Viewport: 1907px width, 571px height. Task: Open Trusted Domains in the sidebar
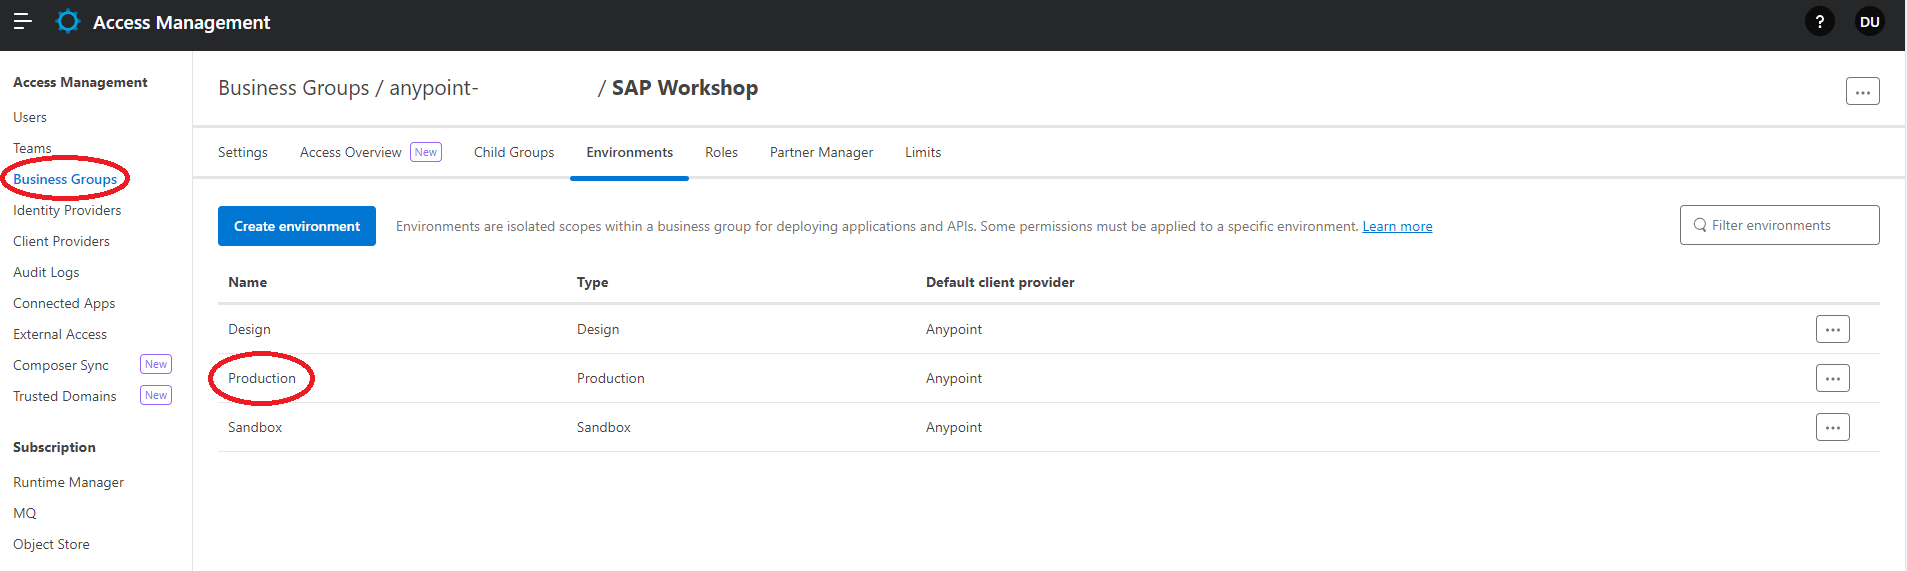tap(65, 396)
